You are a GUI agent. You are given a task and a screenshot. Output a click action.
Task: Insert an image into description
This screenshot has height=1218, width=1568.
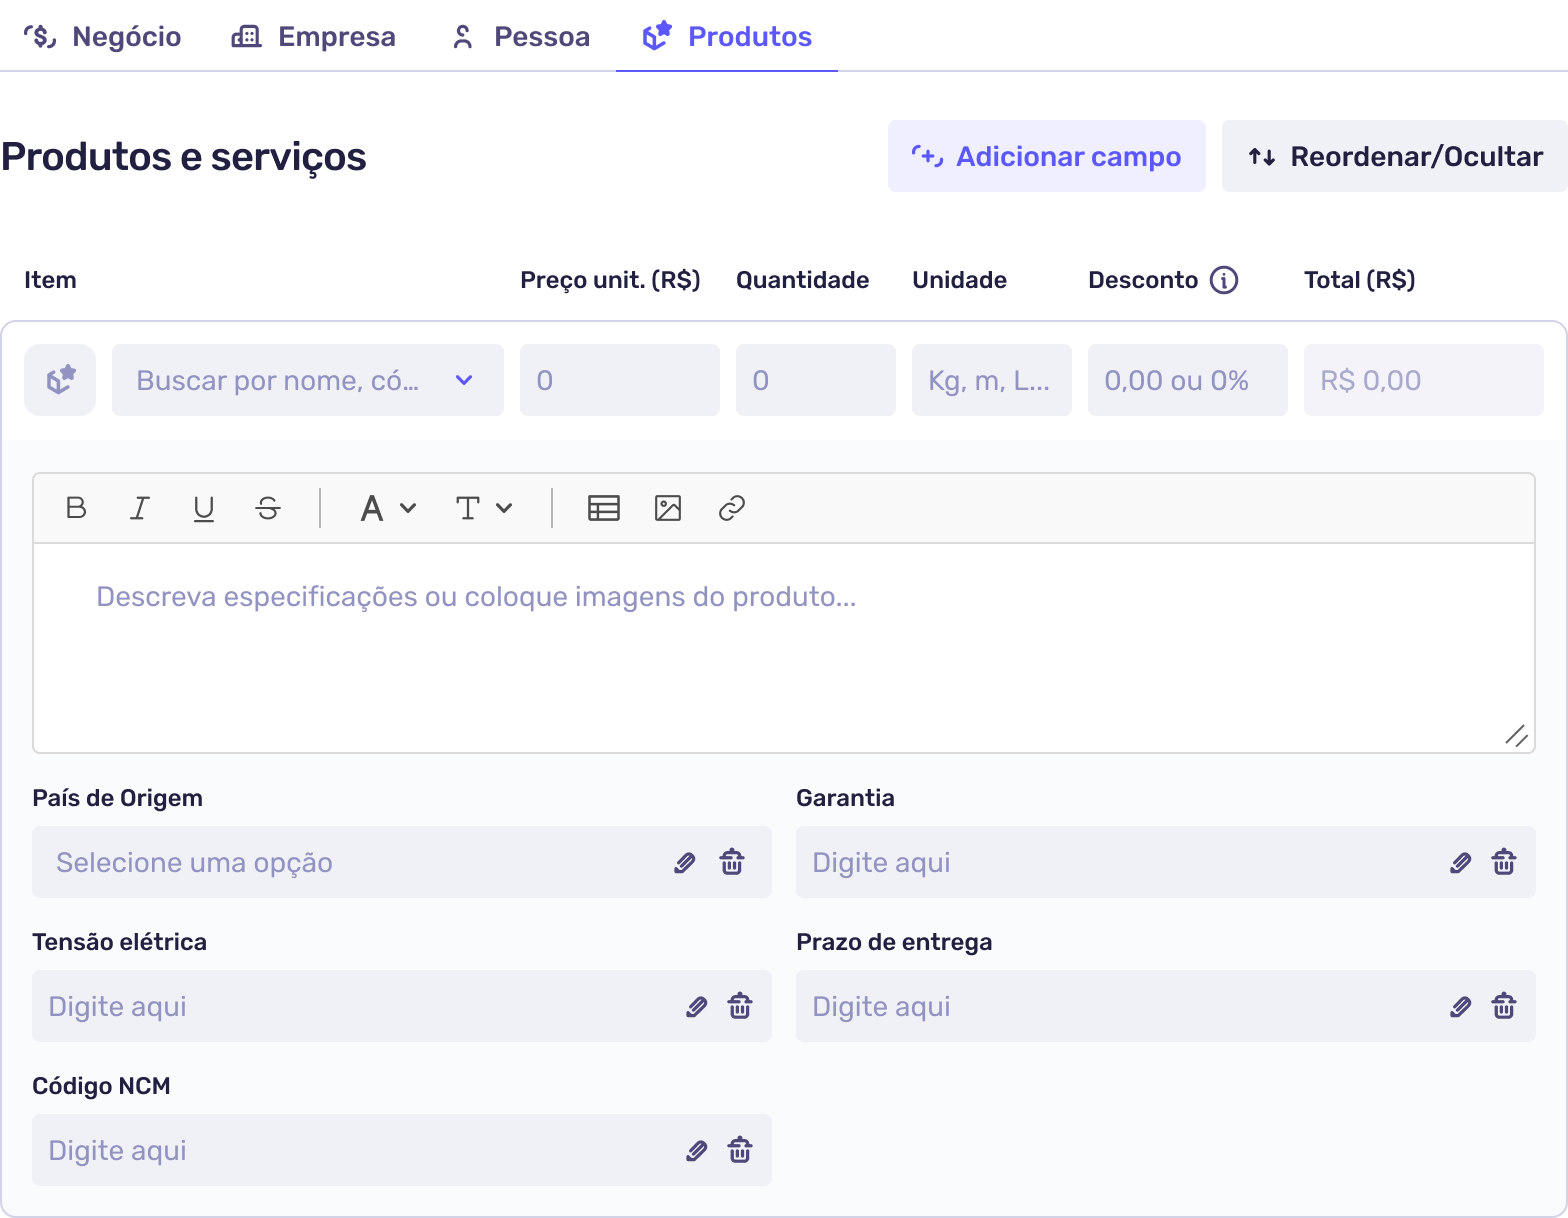(x=668, y=508)
